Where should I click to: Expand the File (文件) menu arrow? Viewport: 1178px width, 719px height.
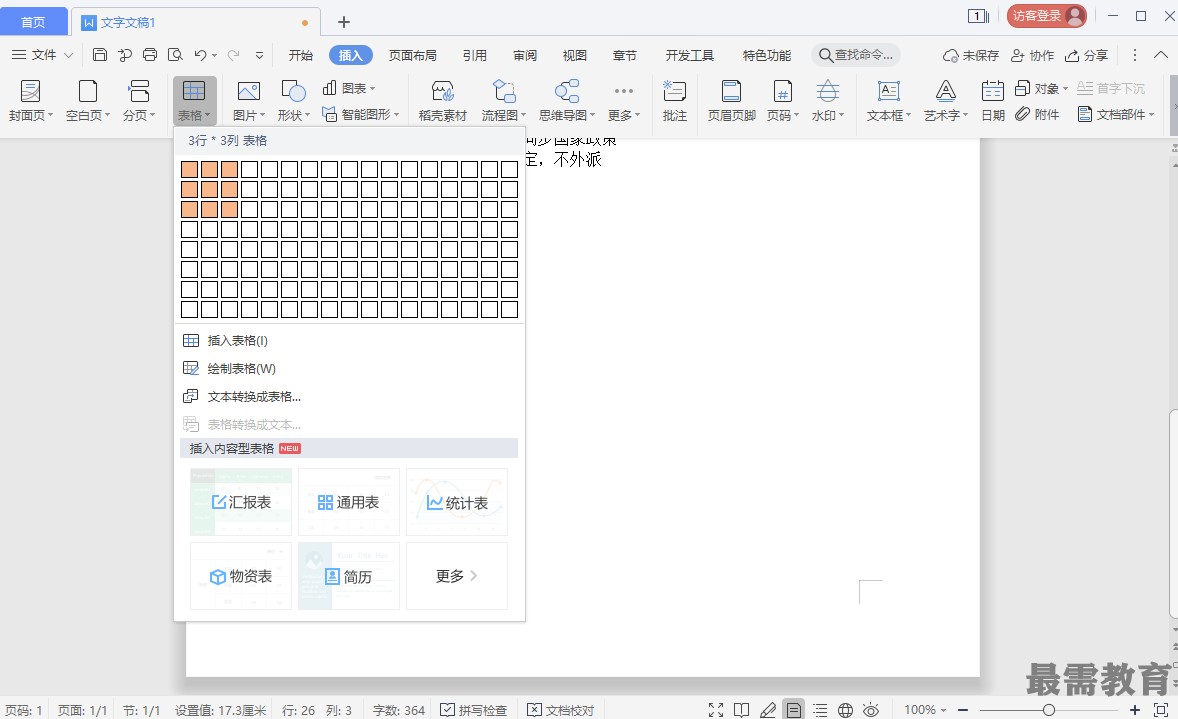(68, 55)
